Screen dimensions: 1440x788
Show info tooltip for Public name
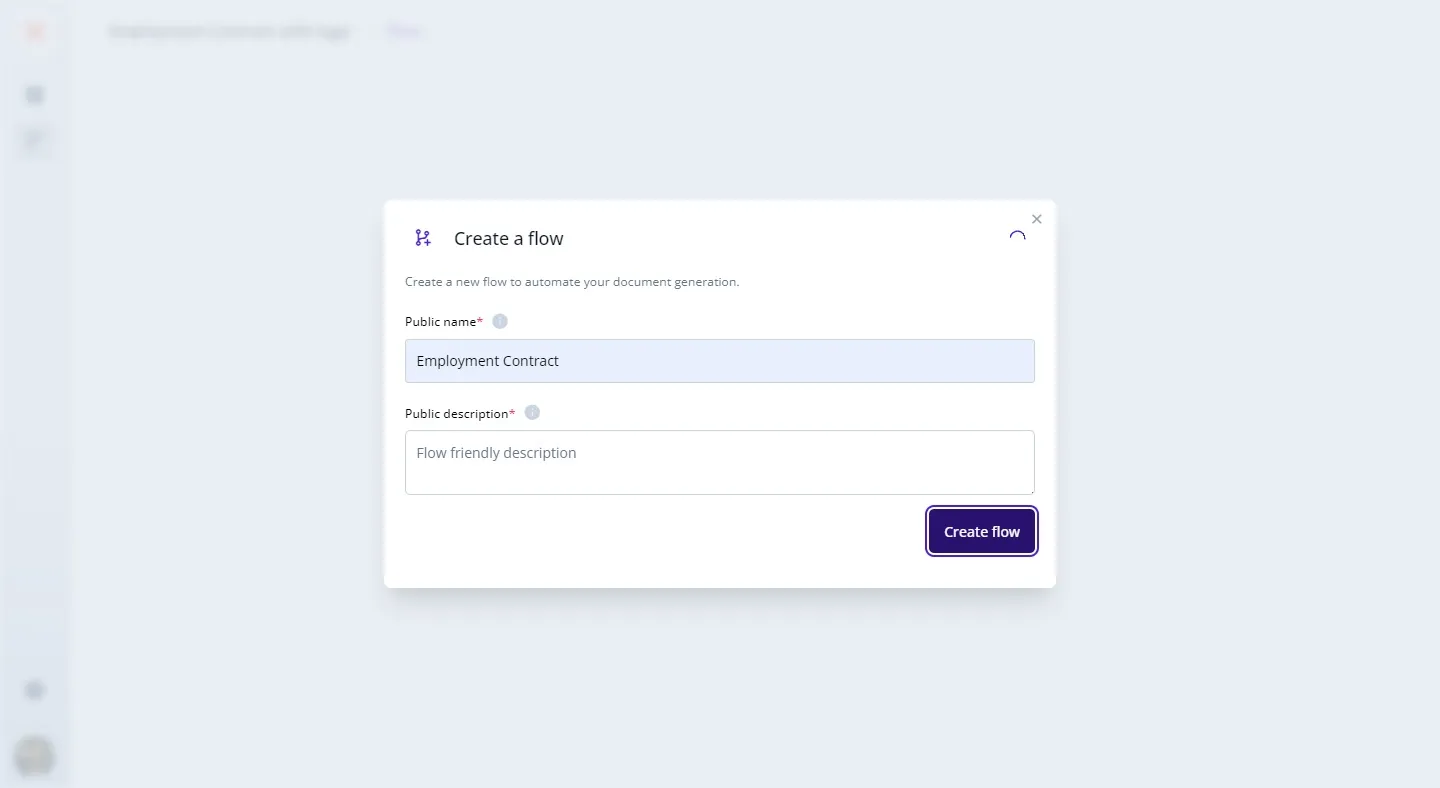[500, 321]
